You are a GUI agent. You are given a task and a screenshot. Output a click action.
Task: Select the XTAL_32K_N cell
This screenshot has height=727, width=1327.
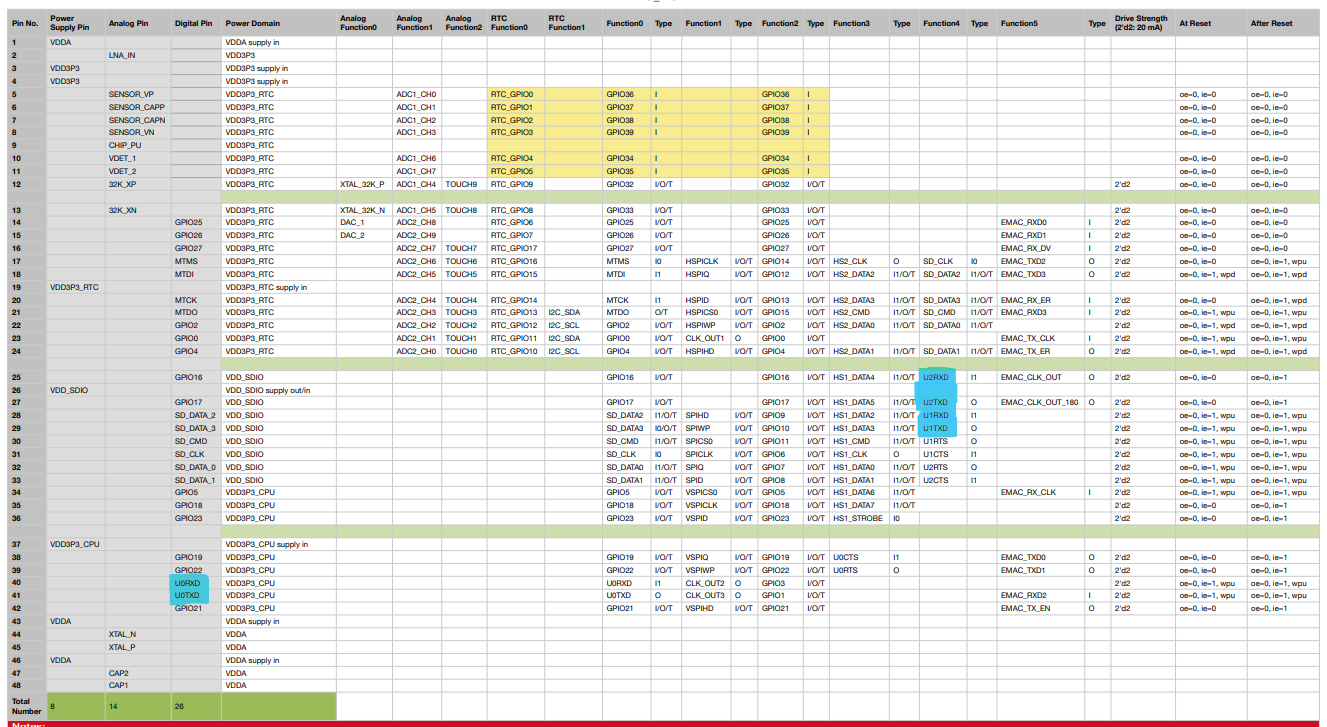[364, 210]
